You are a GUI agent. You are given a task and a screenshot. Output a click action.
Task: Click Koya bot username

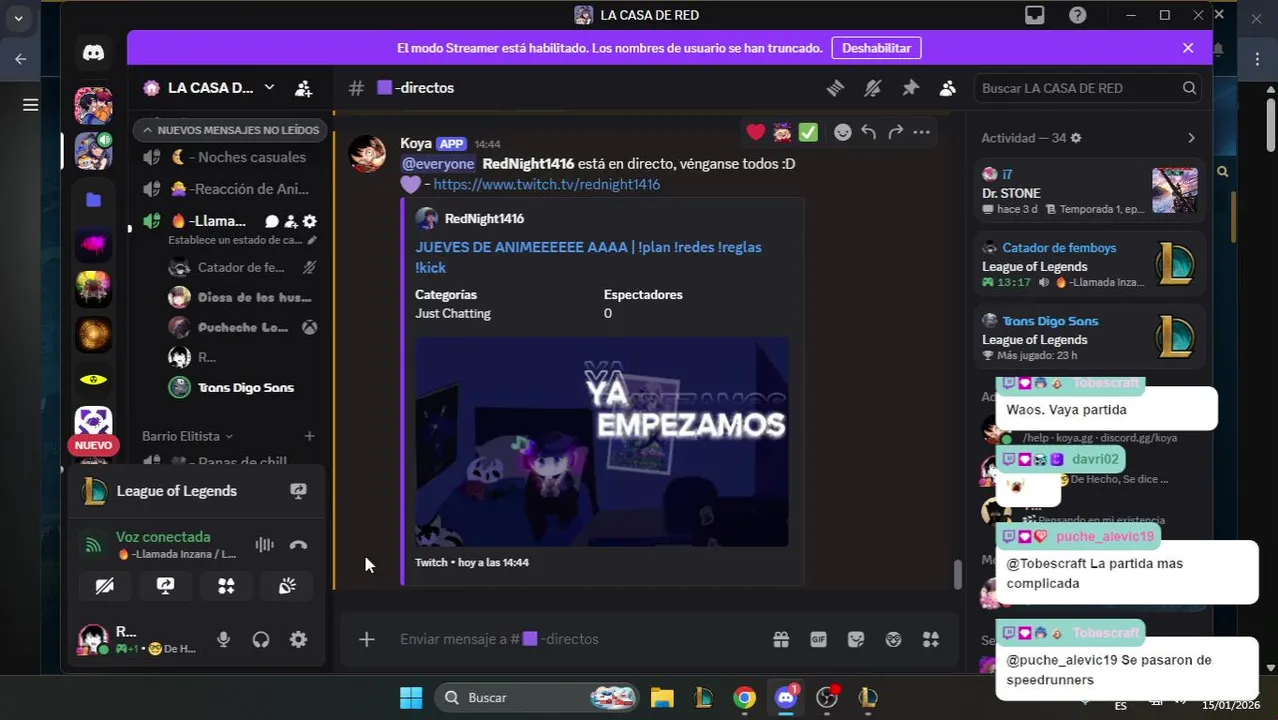pyautogui.click(x=416, y=143)
